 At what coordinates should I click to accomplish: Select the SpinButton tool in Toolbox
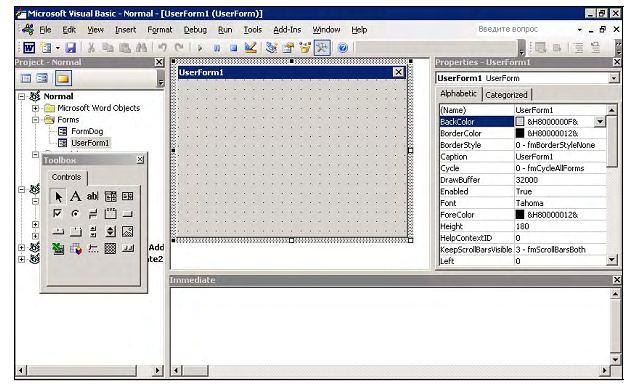pos(110,231)
